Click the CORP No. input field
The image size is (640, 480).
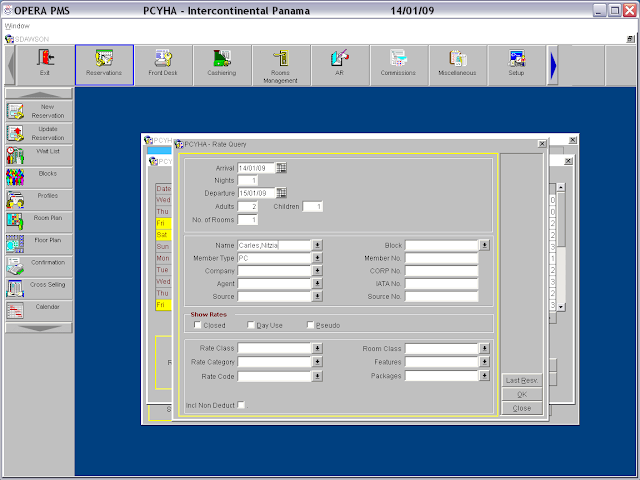click(x=441, y=271)
